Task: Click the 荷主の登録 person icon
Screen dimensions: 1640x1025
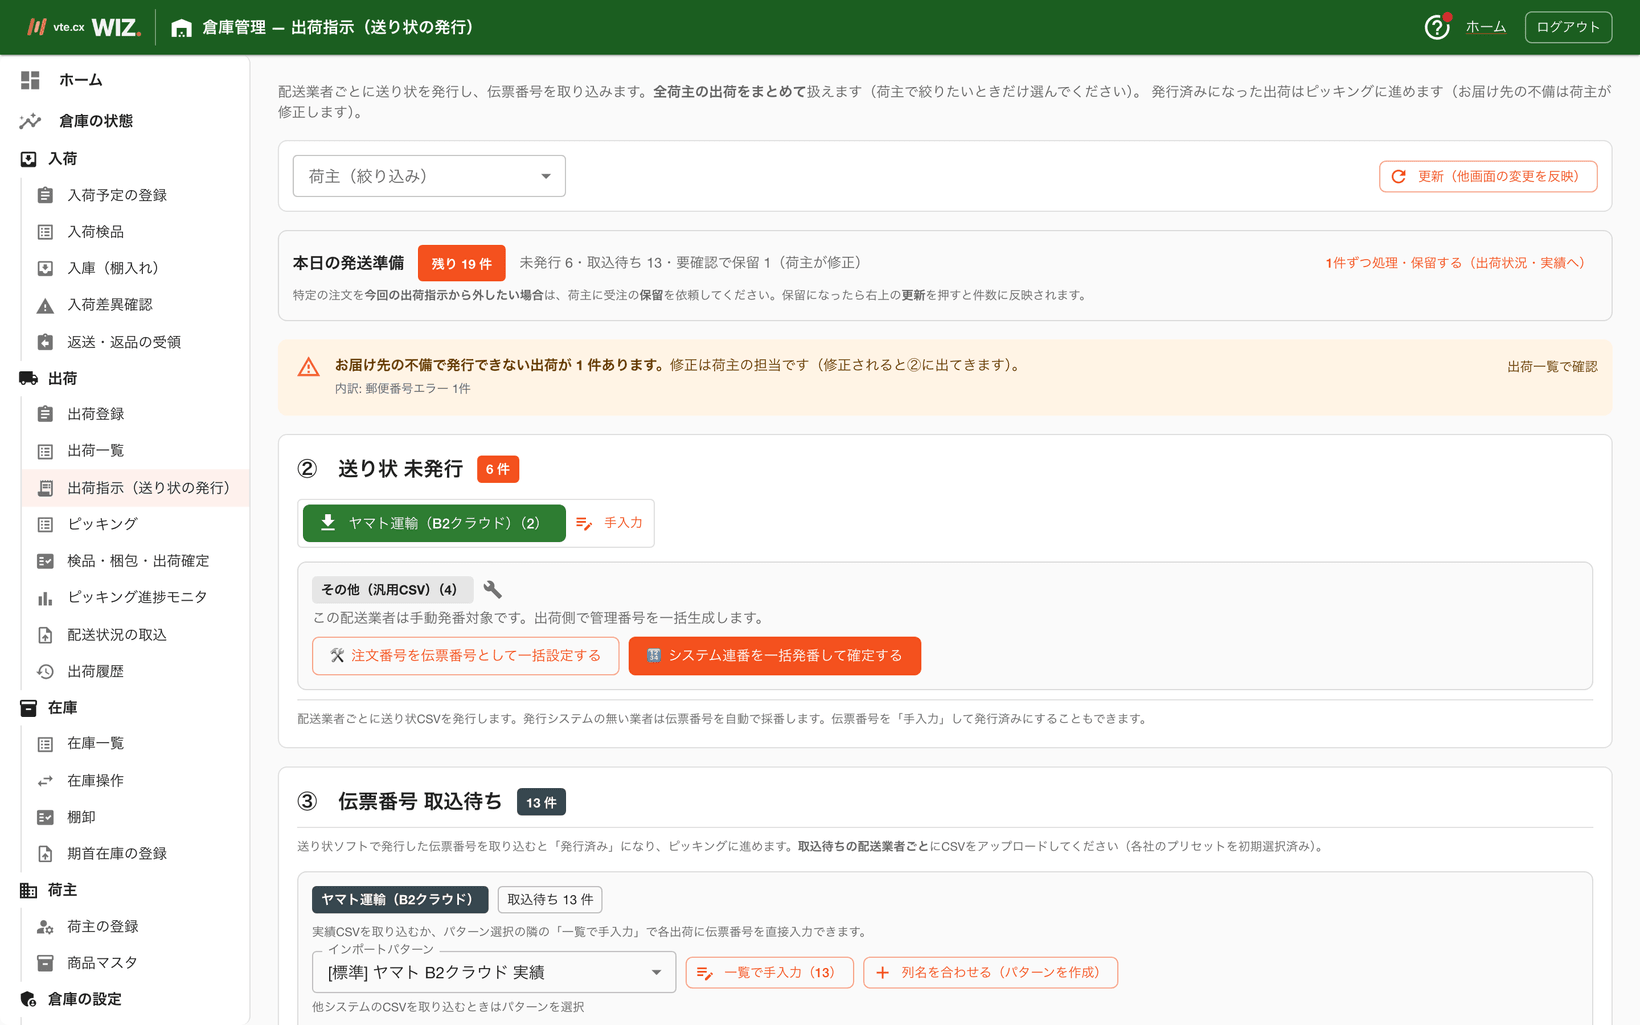Action: [45, 927]
